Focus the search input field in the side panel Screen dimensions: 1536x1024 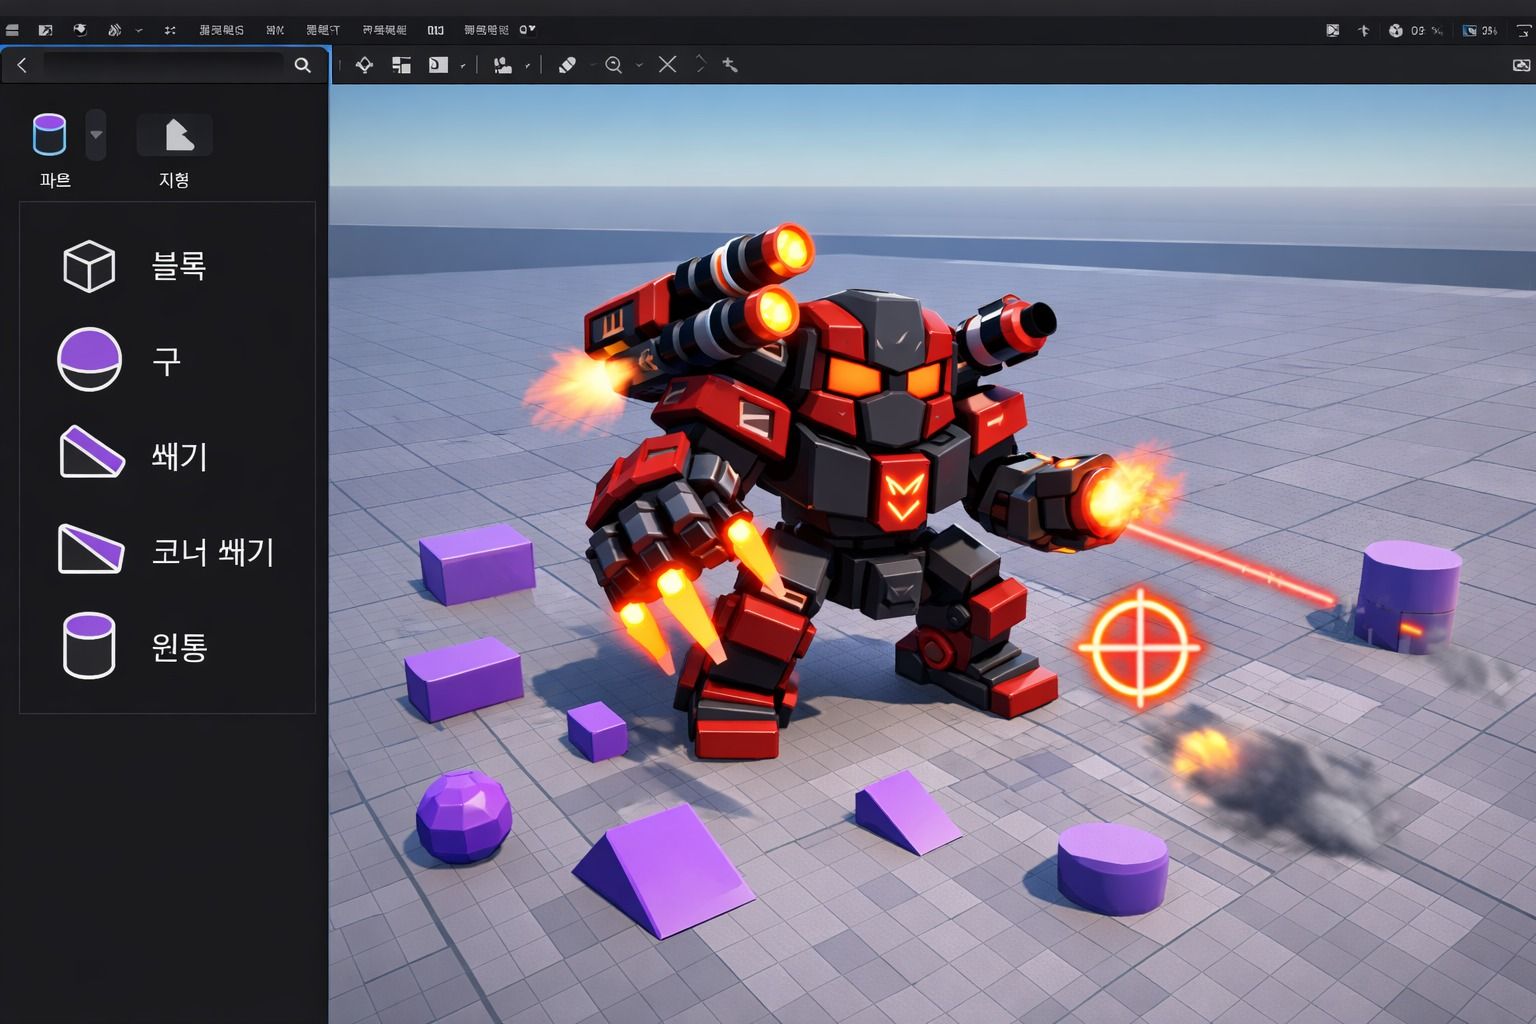click(163, 65)
